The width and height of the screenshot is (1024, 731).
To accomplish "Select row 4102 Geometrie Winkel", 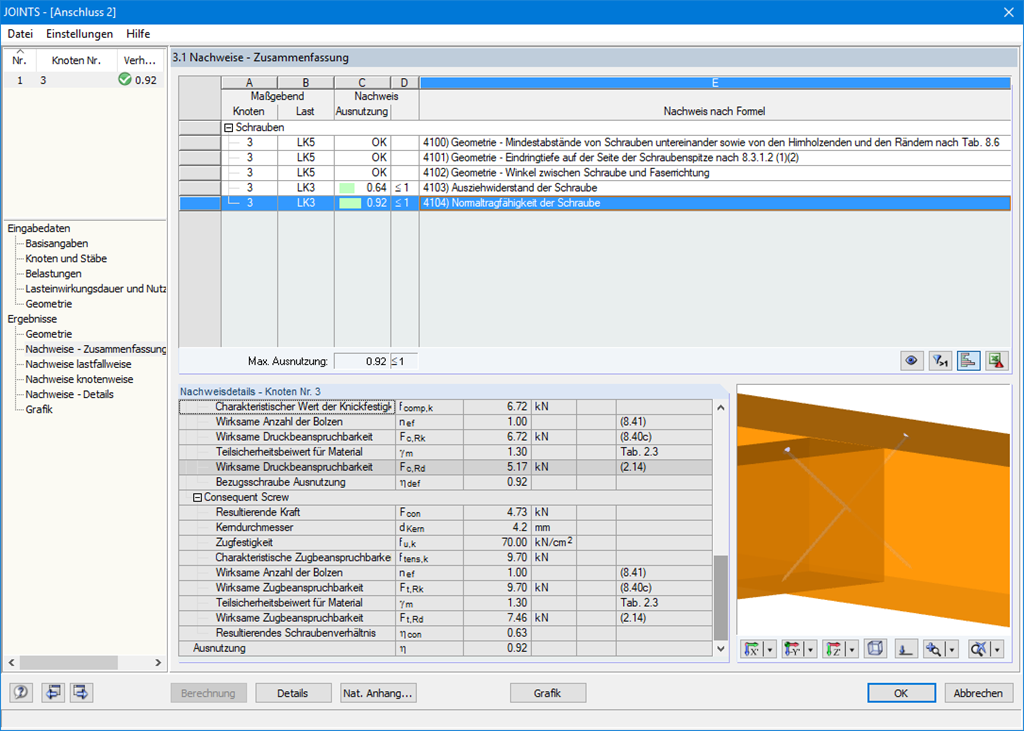I will 594,172.
